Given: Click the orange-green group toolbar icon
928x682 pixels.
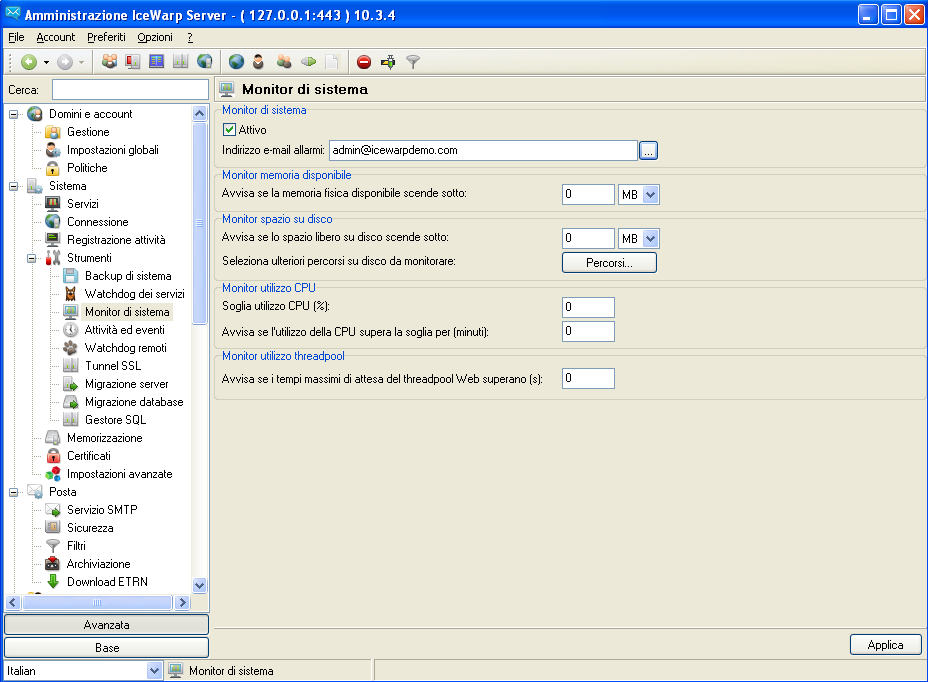Looking at the screenshot, I should pos(284,62).
